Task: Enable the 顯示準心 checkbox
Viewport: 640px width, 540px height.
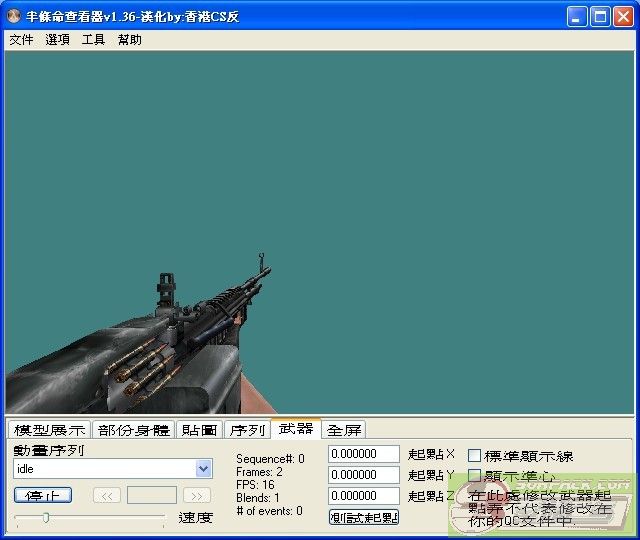Action: coord(474,476)
